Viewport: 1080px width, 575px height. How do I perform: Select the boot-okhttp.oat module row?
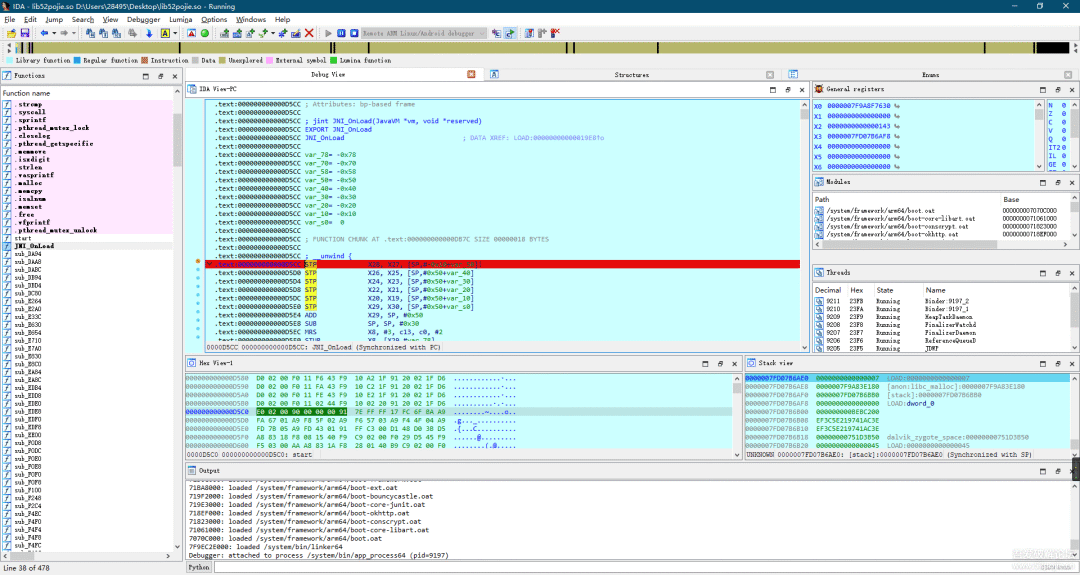pyautogui.click(x=941, y=234)
